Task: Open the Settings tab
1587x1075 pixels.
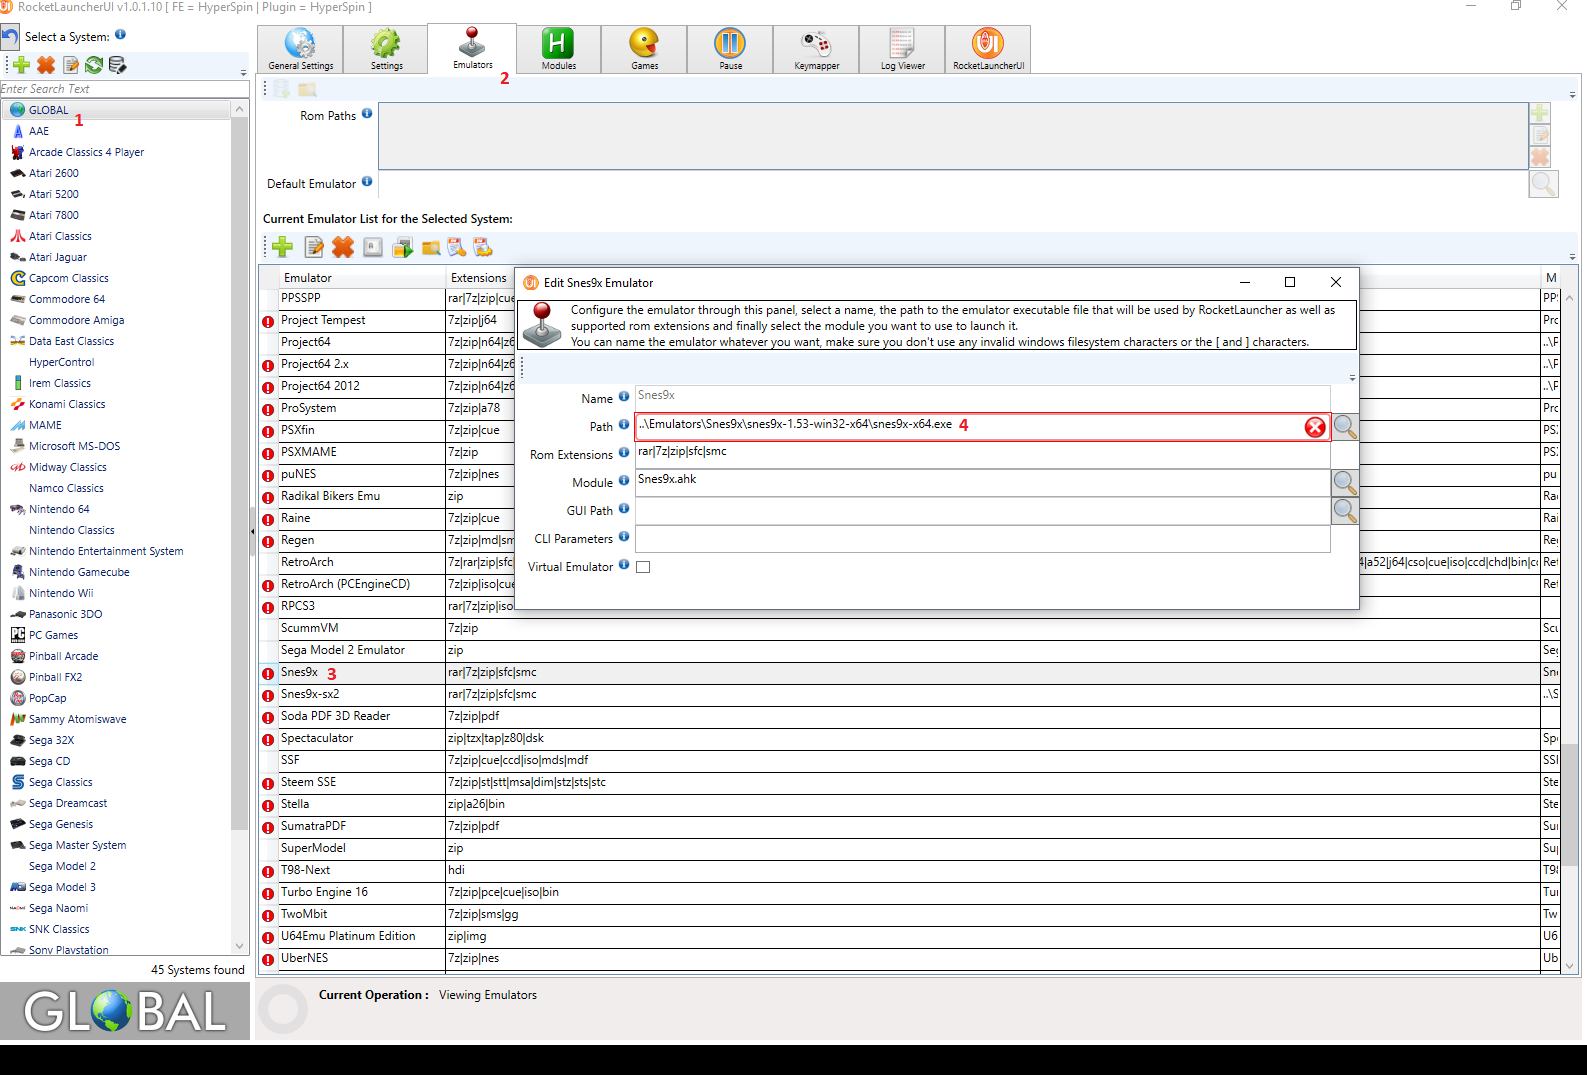Action: tap(386, 49)
